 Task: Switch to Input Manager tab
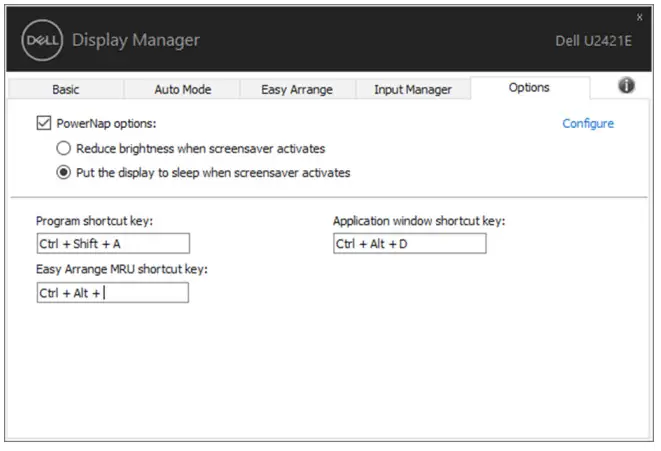coord(413,89)
